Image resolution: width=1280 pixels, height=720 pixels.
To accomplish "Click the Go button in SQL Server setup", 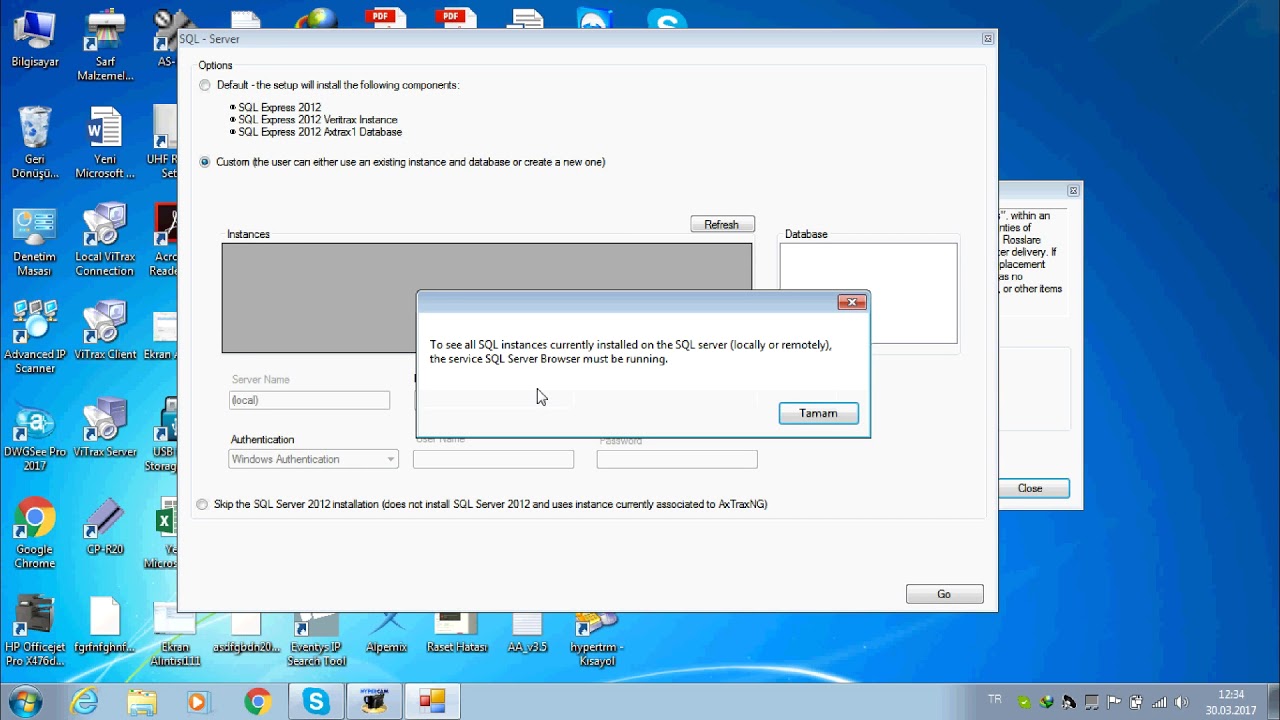I will point(944,594).
